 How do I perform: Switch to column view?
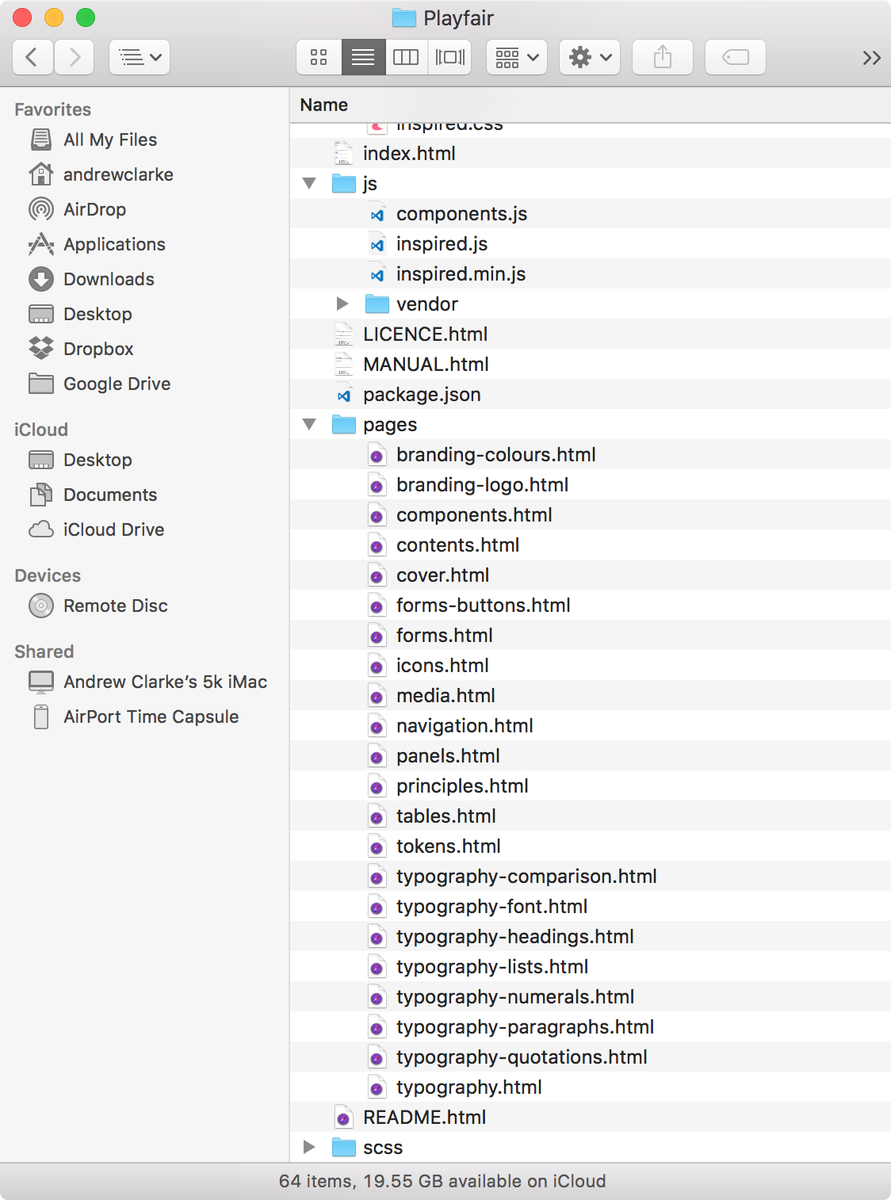click(x=406, y=58)
